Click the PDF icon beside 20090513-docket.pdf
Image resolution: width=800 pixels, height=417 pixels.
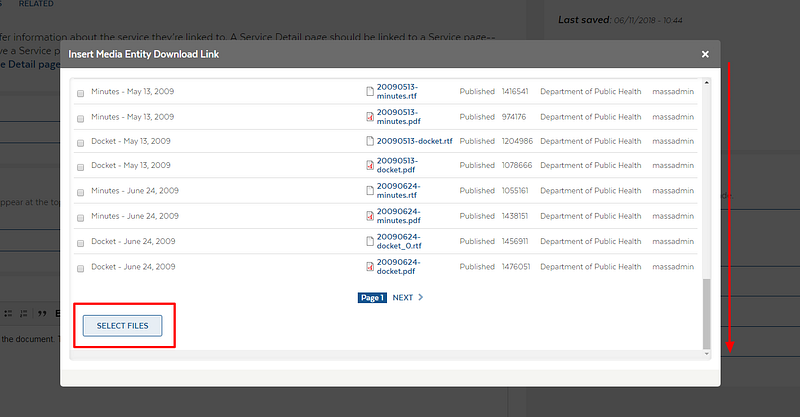tap(370, 165)
